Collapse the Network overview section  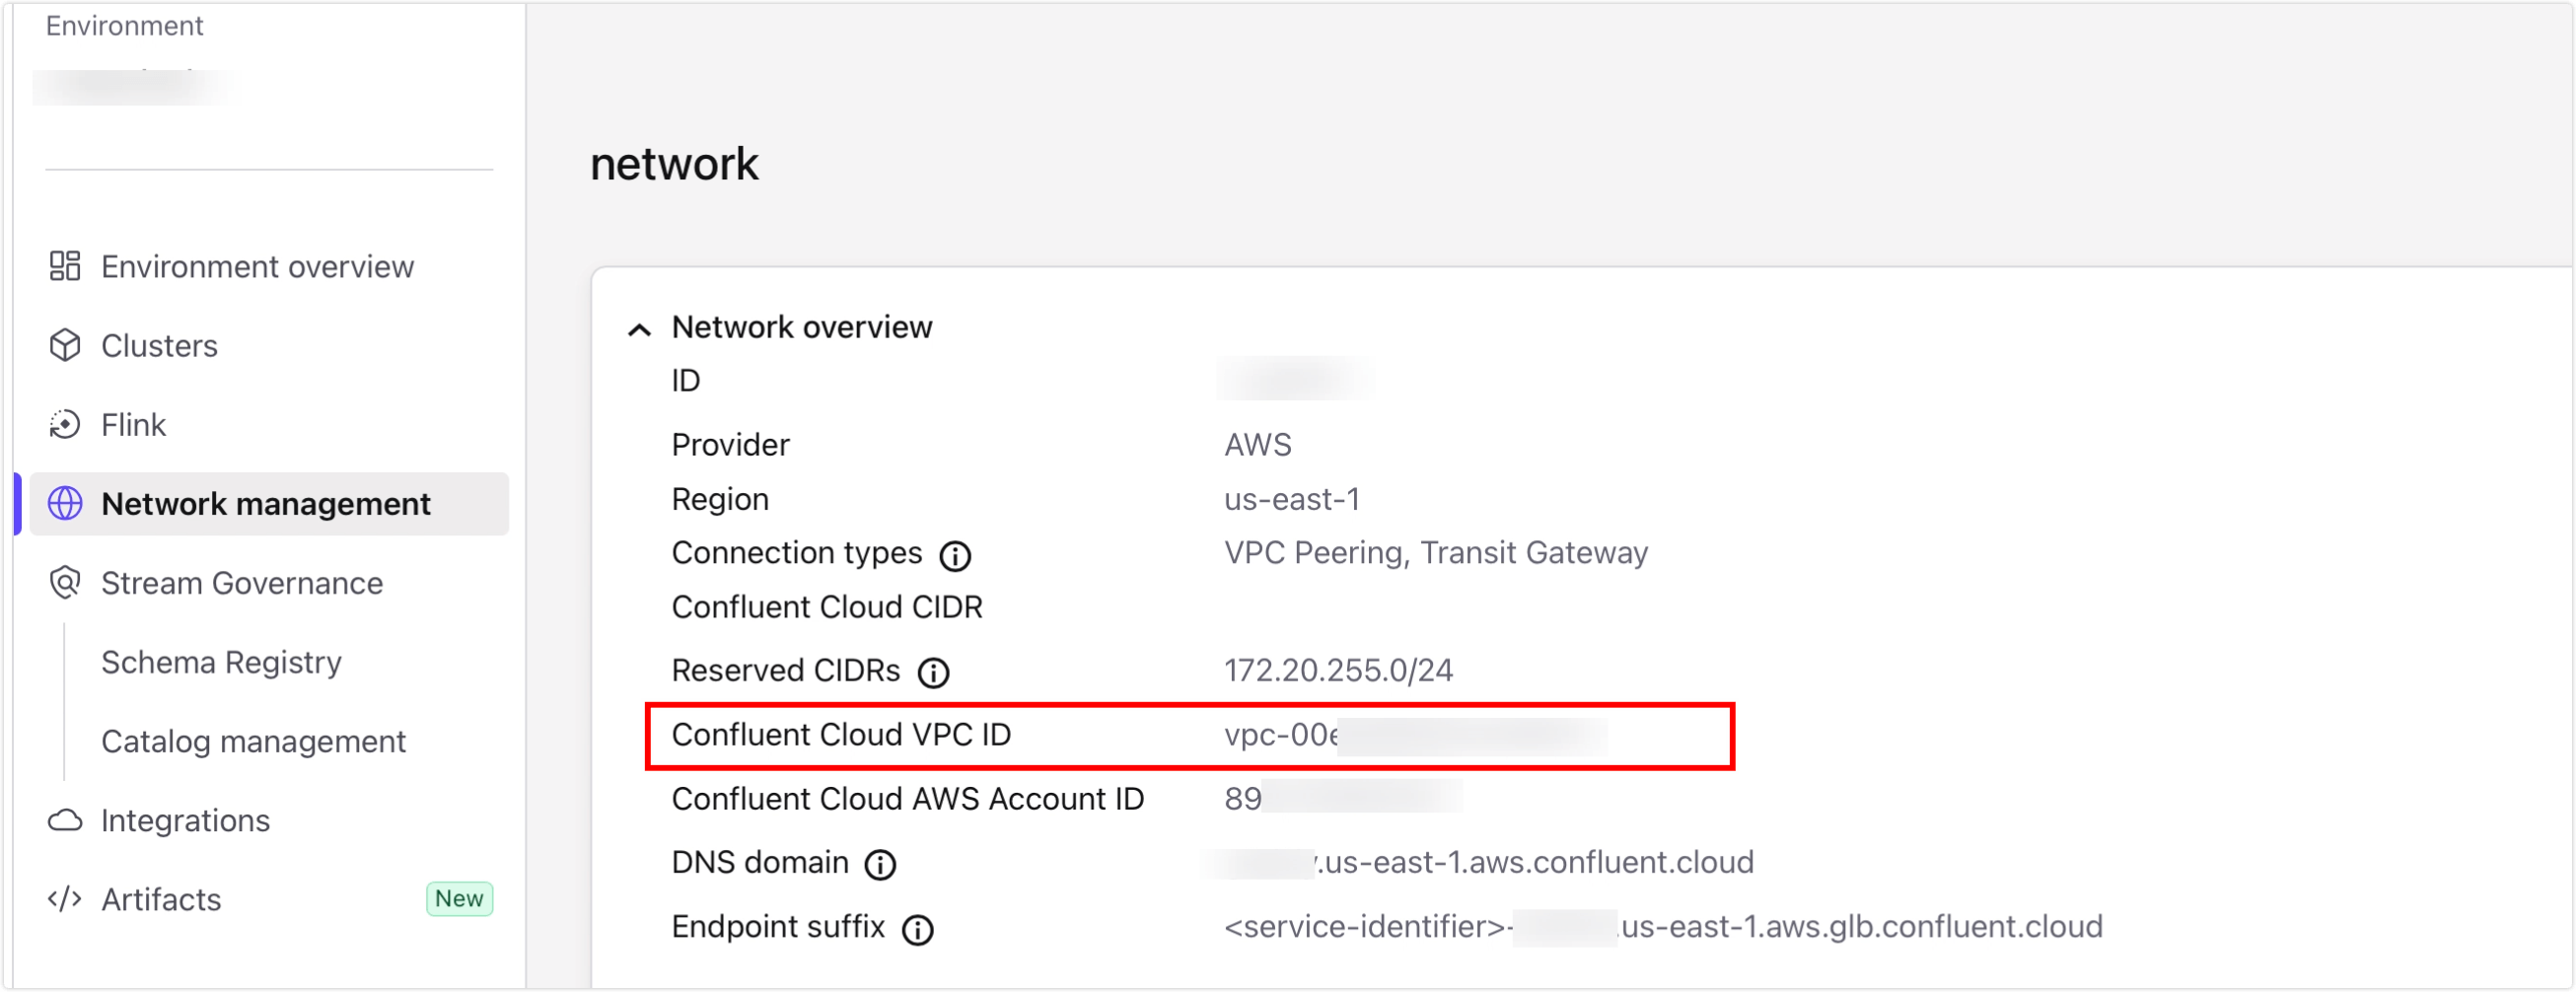[641, 327]
